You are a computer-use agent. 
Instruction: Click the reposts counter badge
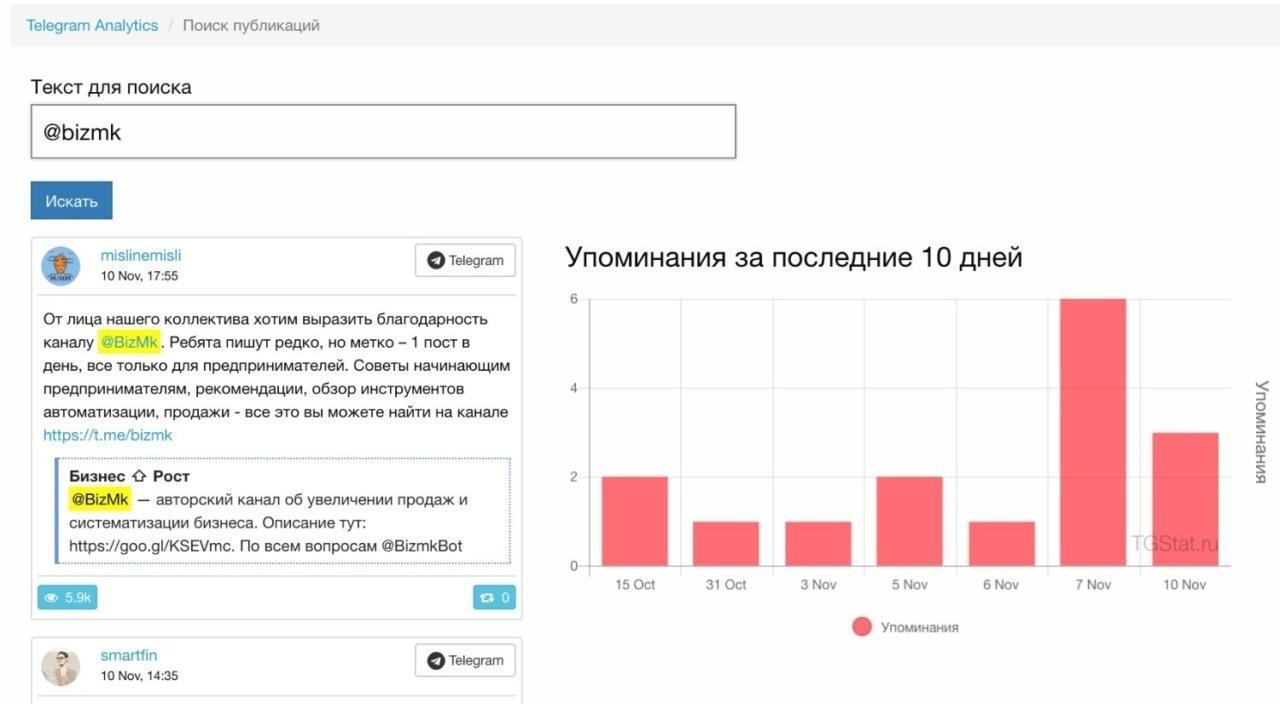[x=494, y=597]
